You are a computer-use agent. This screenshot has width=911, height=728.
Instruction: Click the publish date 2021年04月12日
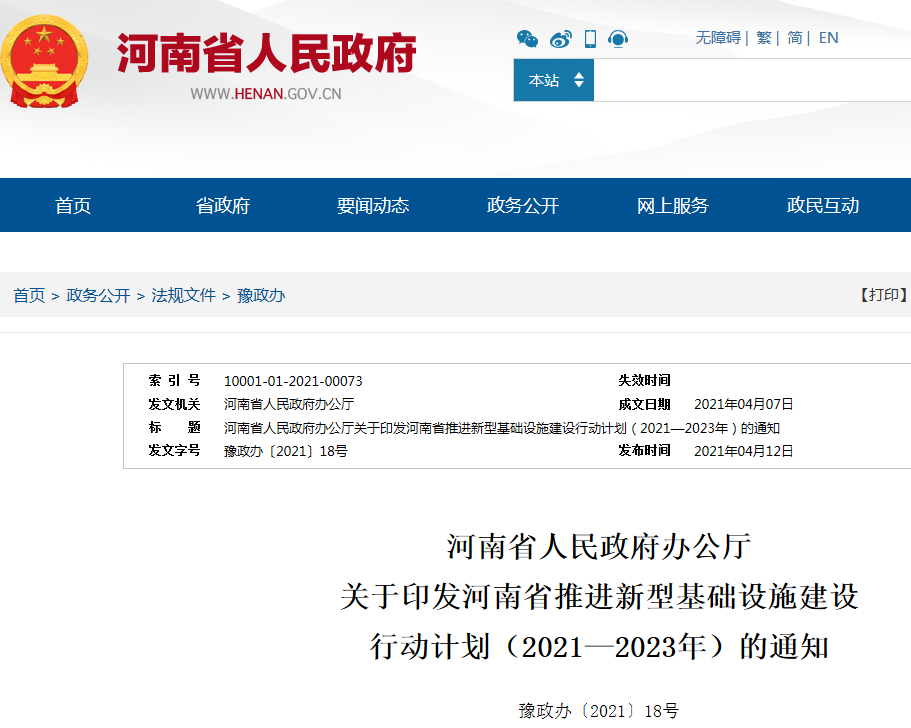(x=744, y=451)
